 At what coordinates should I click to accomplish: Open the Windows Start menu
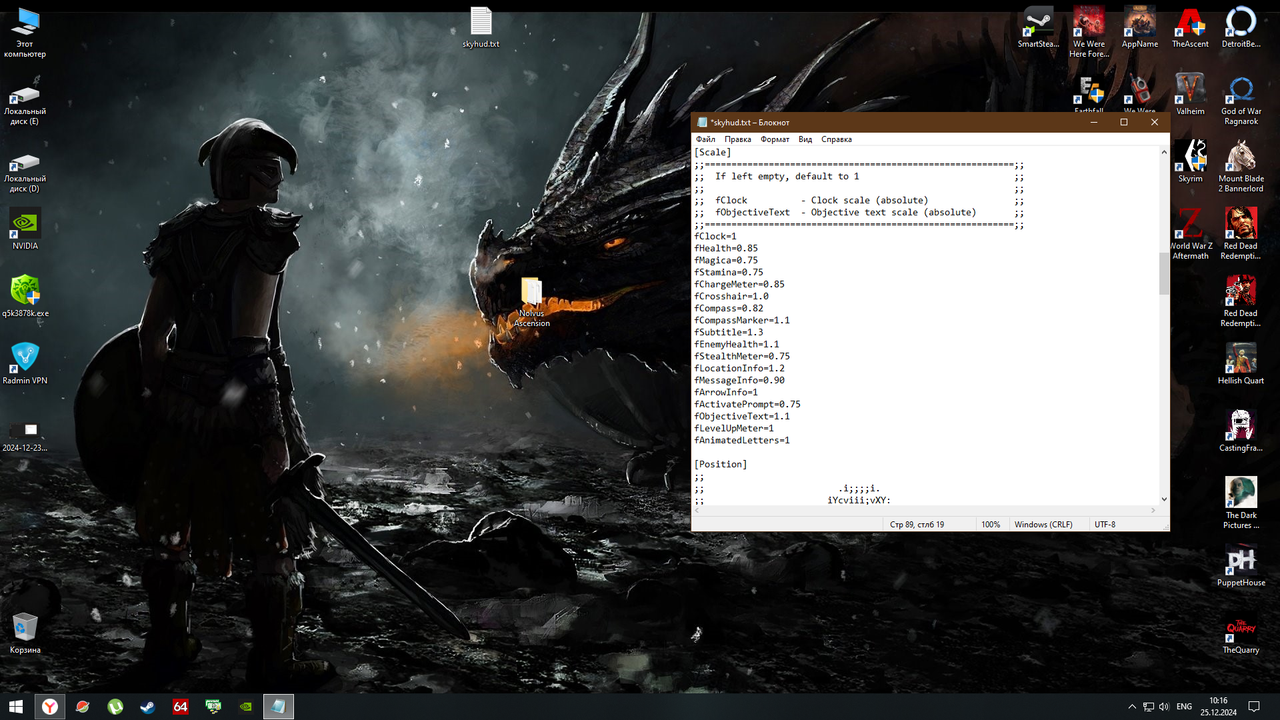pos(16,706)
